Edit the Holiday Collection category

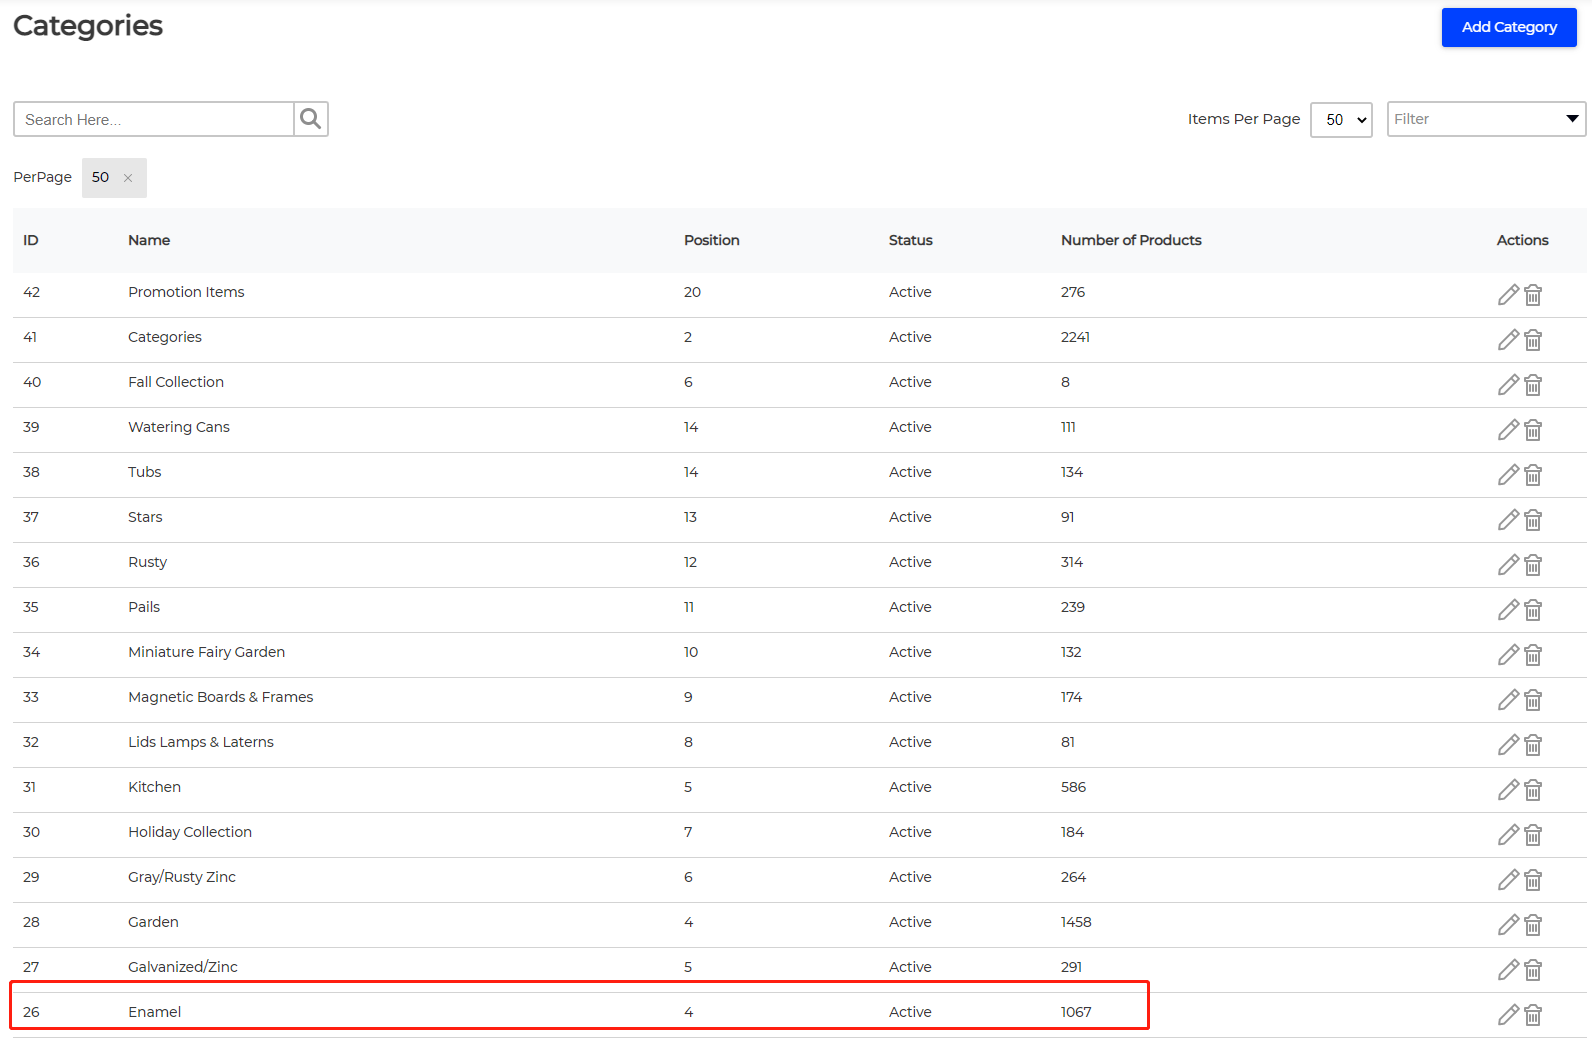(x=1508, y=835)
